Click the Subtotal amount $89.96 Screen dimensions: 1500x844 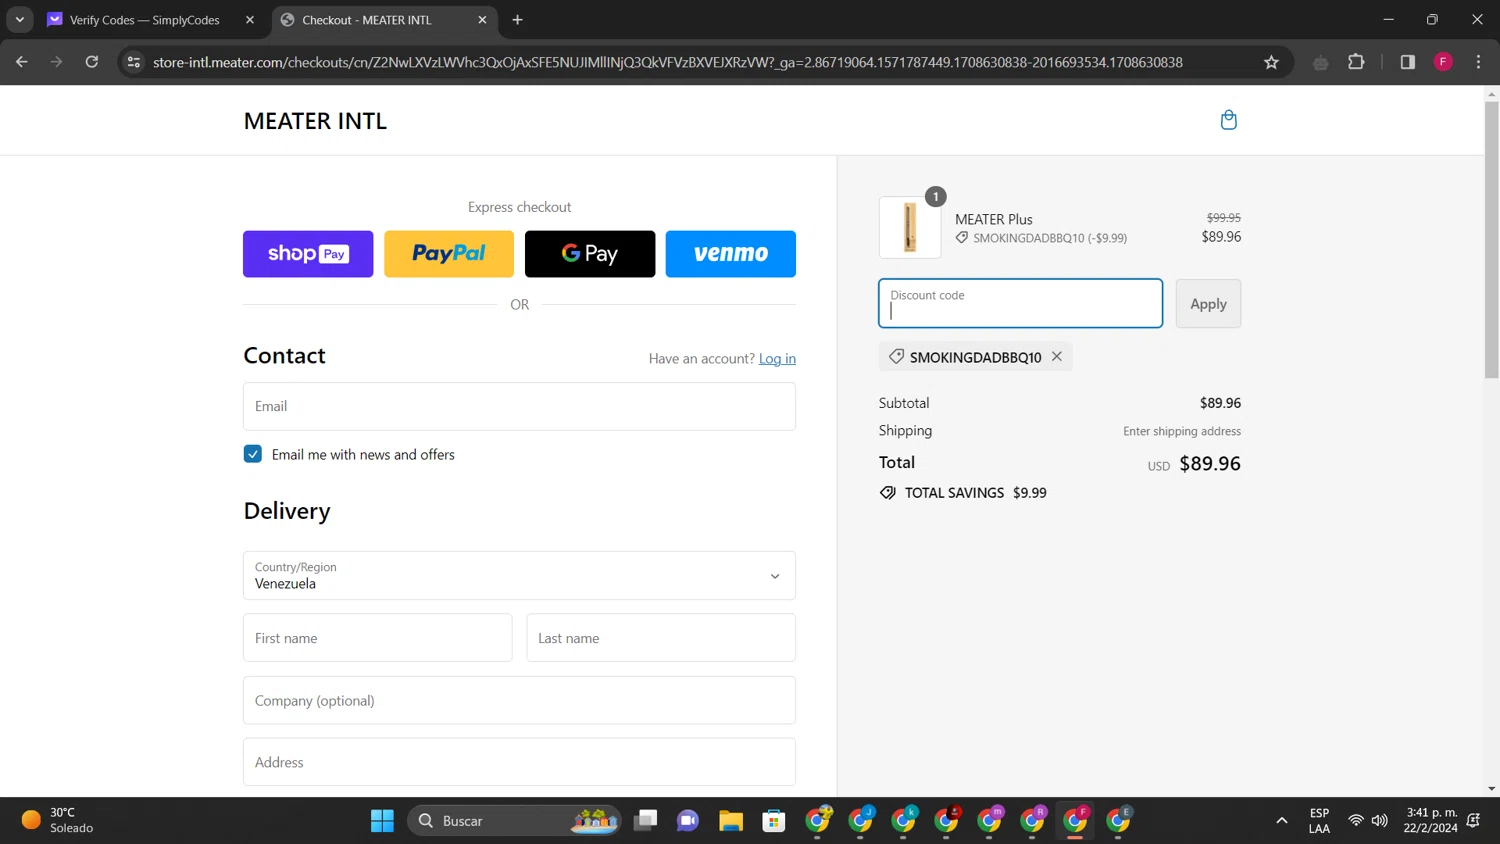(x=1220, y=403)
